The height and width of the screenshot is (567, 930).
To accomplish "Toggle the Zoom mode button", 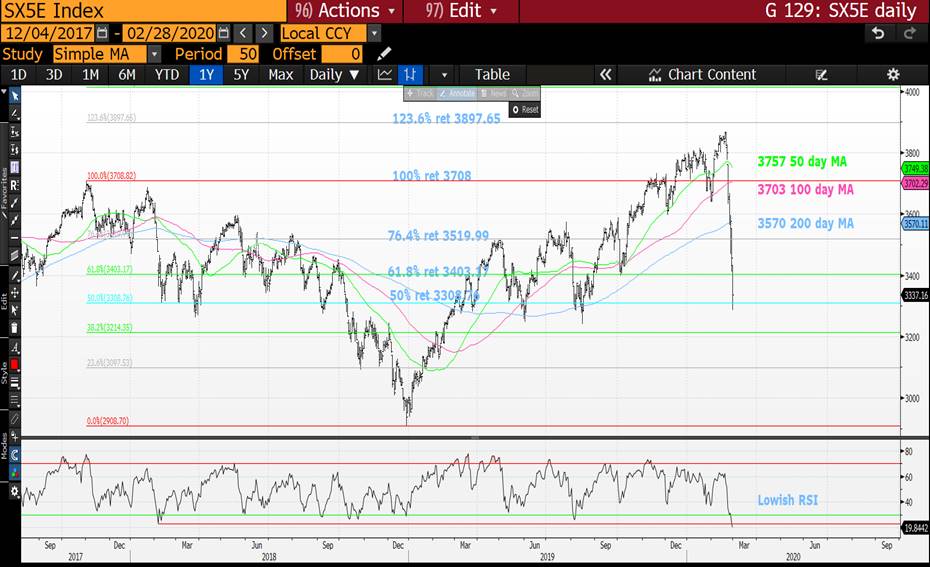I will [525, 94].
